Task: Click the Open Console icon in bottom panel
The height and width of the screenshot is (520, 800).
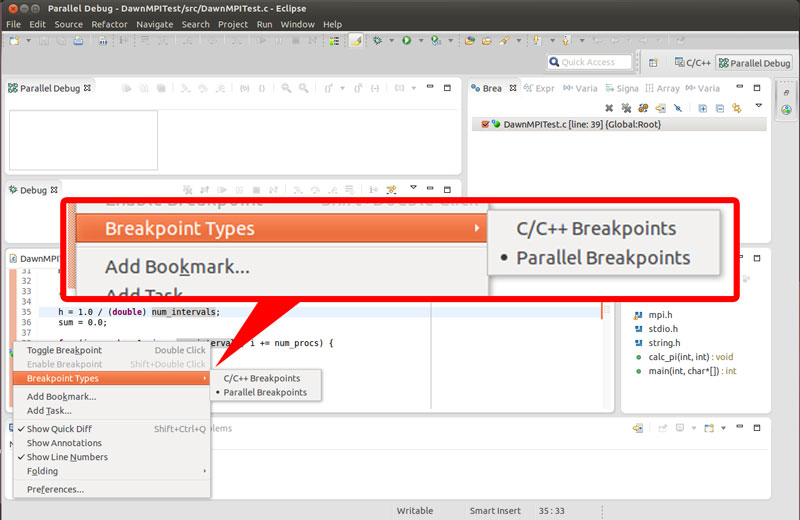Action: [709, 428]
